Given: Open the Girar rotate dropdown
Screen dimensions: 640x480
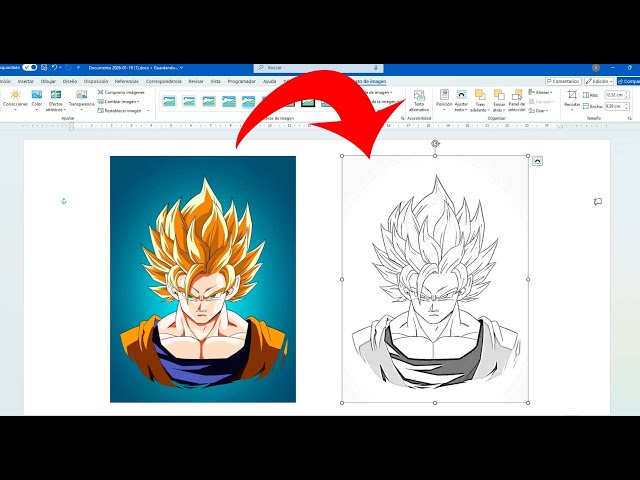Looking at the screenshot, I should pos(538,111).
